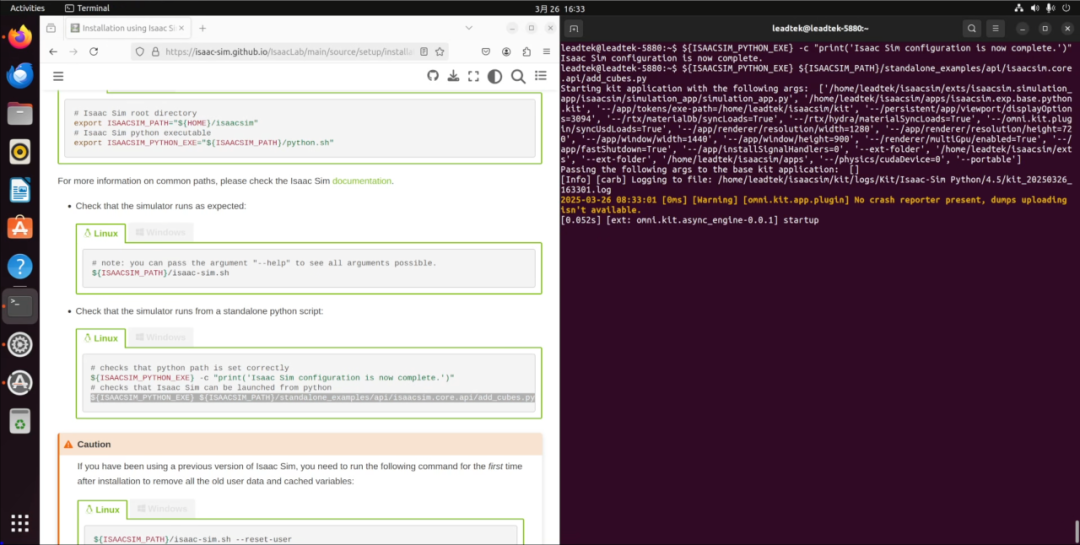Open Ubuntu Software store from dock

click(x=20, y=227)
